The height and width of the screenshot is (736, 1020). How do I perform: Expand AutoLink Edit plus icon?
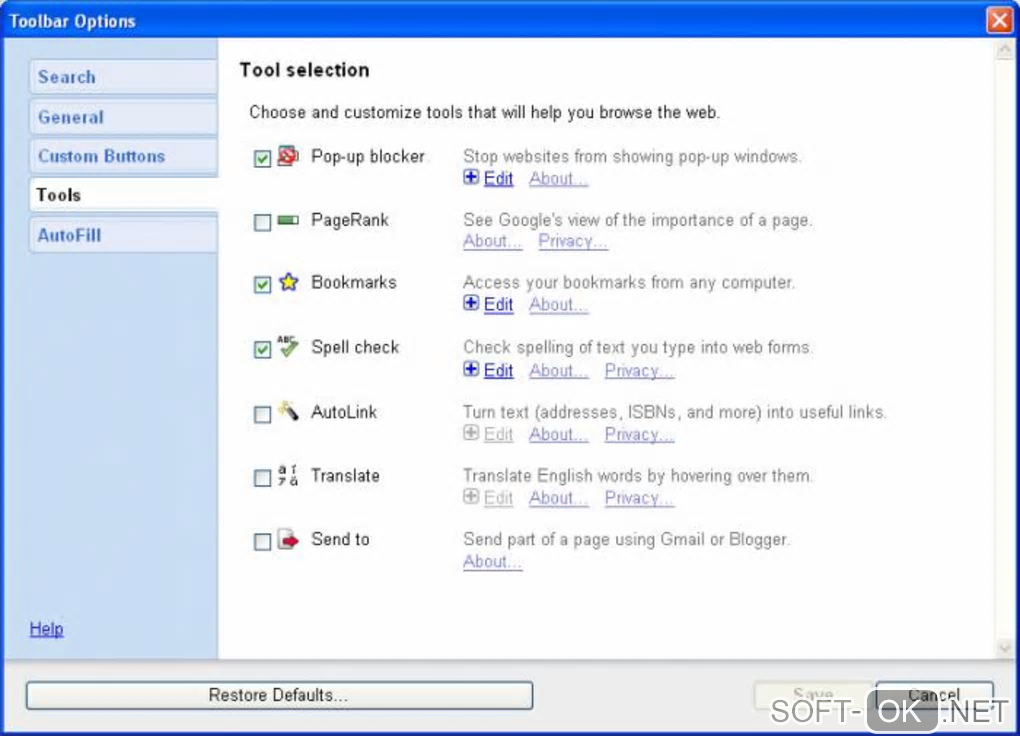471,433
